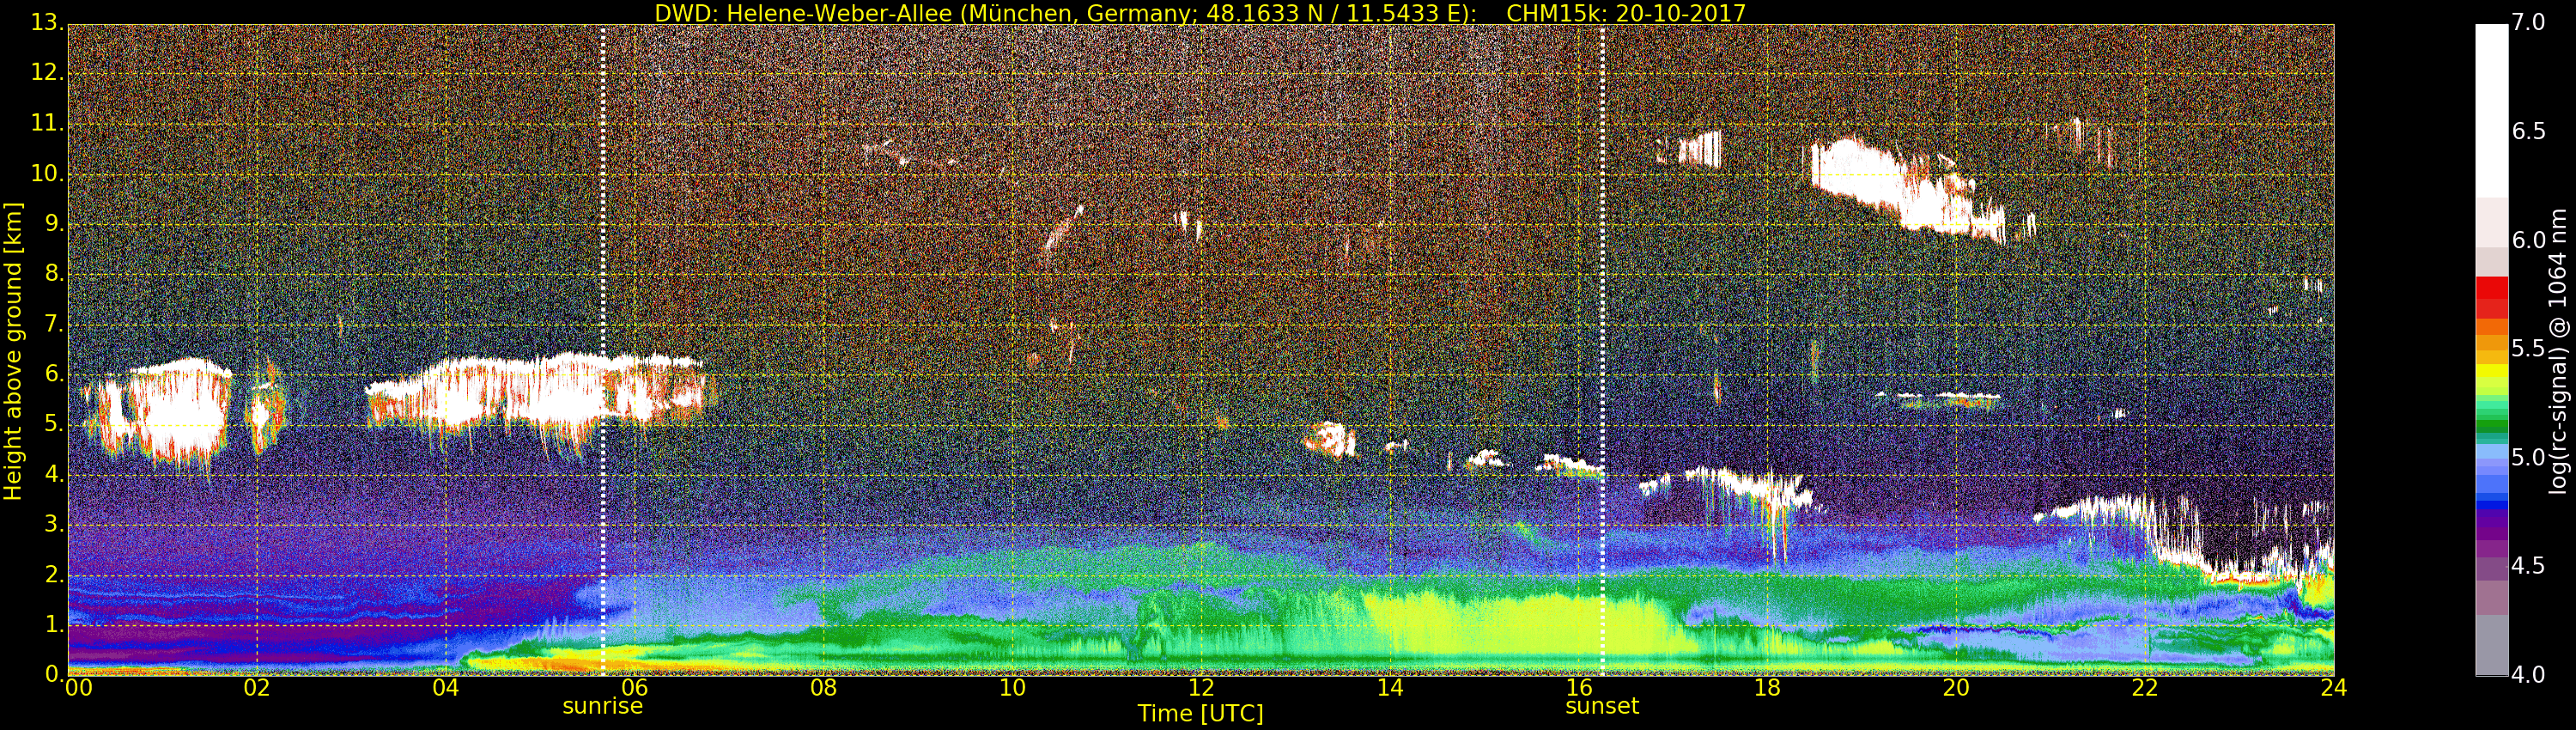The height and width of the screenshot is (730, 2576).
Task: Click height axis tick '5.'
Action: click(x=54, y=425)
